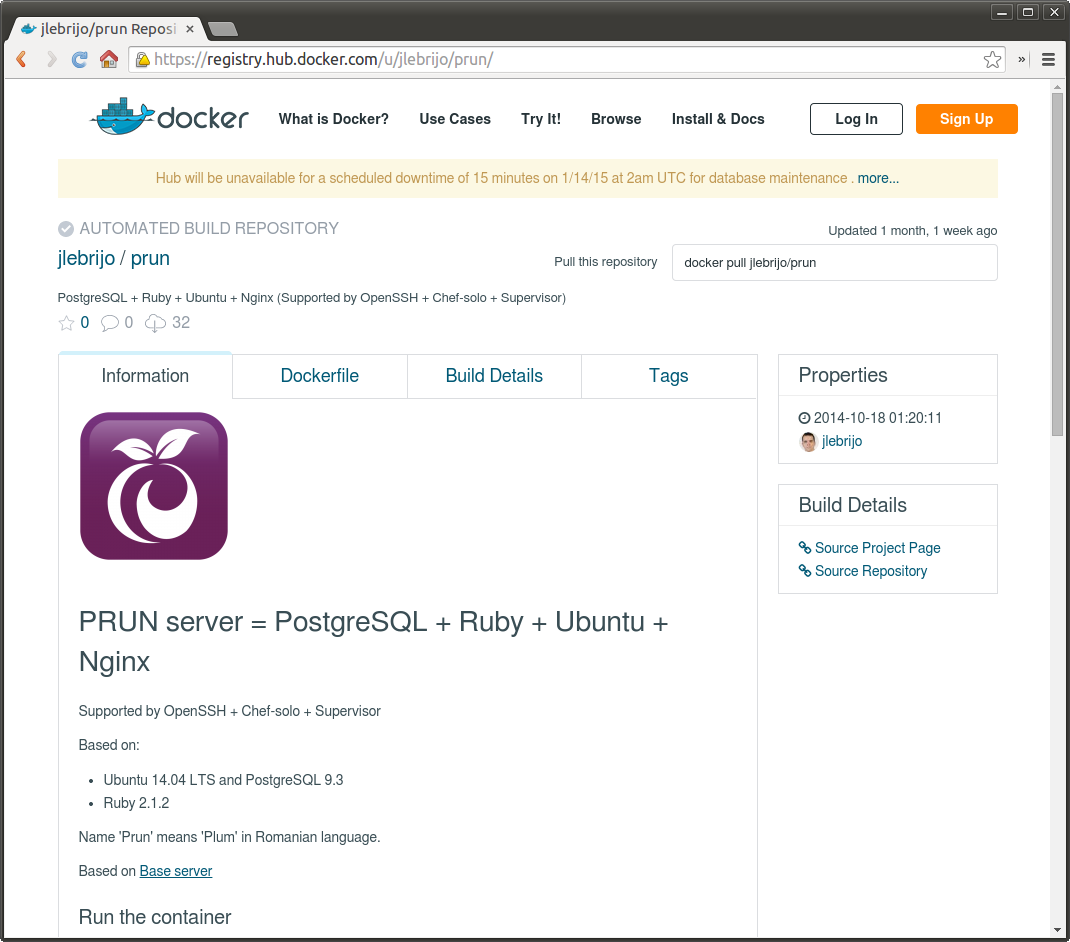Click the automated build checkmark icon
Screen dimensions: 1070x942
(x=66, y=229)
